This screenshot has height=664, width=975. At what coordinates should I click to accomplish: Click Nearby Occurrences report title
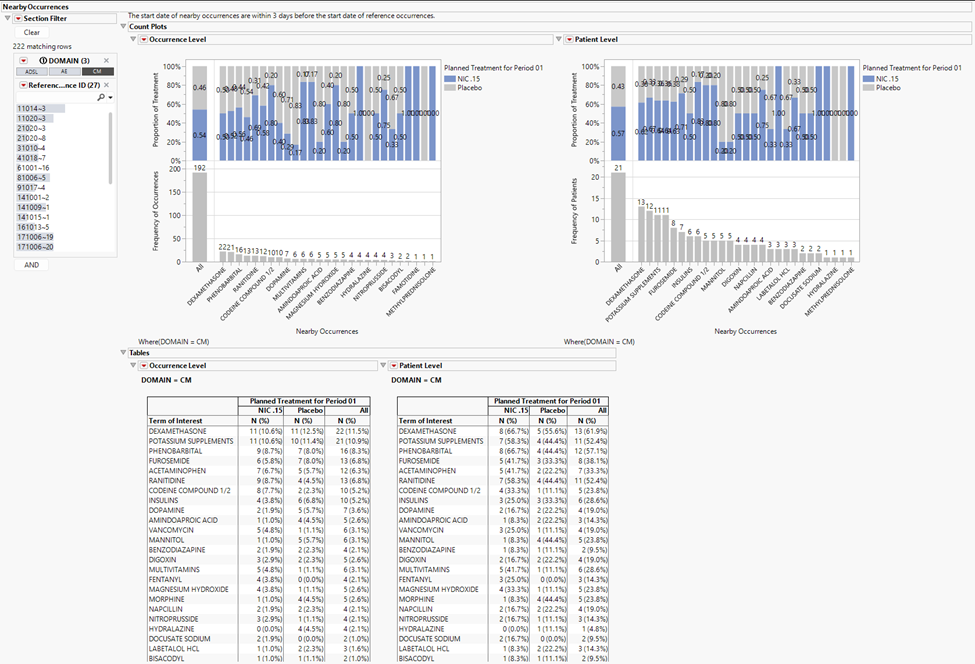pyautogui.click(x=35, y=7)
